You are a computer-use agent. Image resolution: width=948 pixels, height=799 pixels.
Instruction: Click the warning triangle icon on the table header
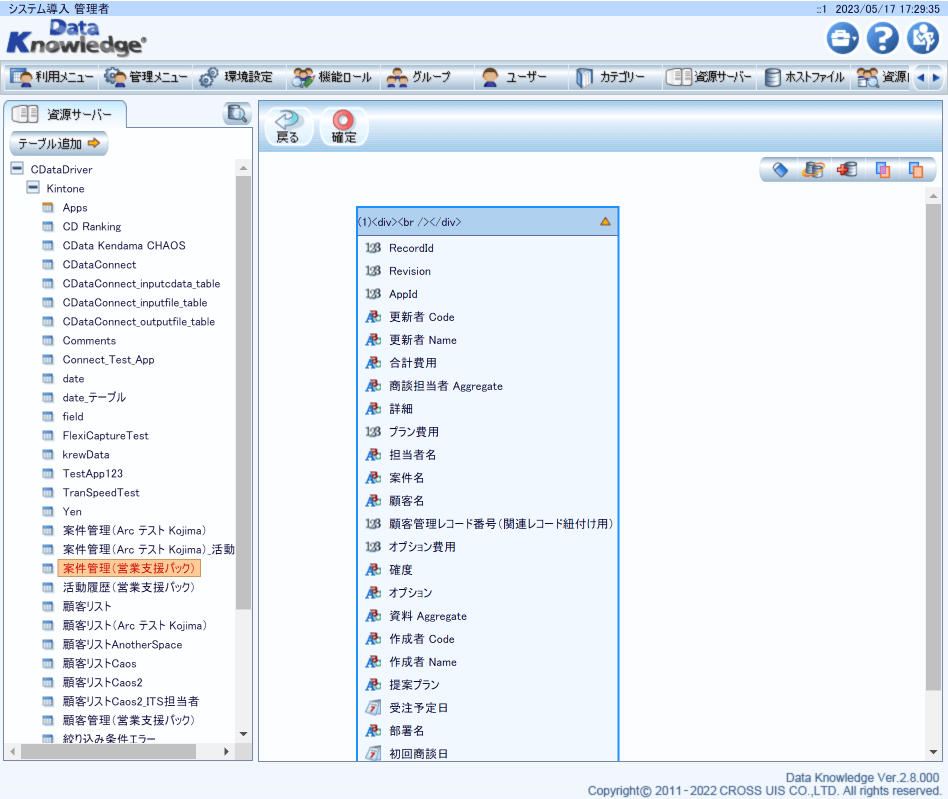pos(605,222)
